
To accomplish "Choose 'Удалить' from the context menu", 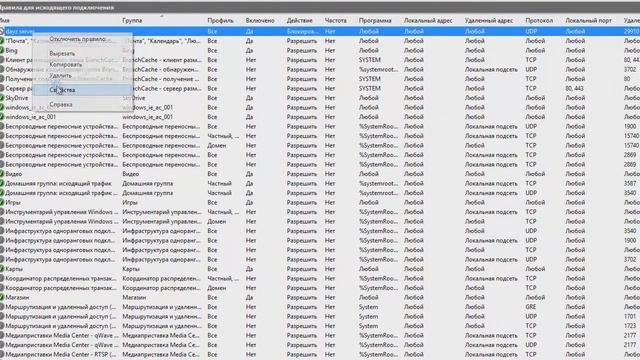I will (x=60, y=76).
